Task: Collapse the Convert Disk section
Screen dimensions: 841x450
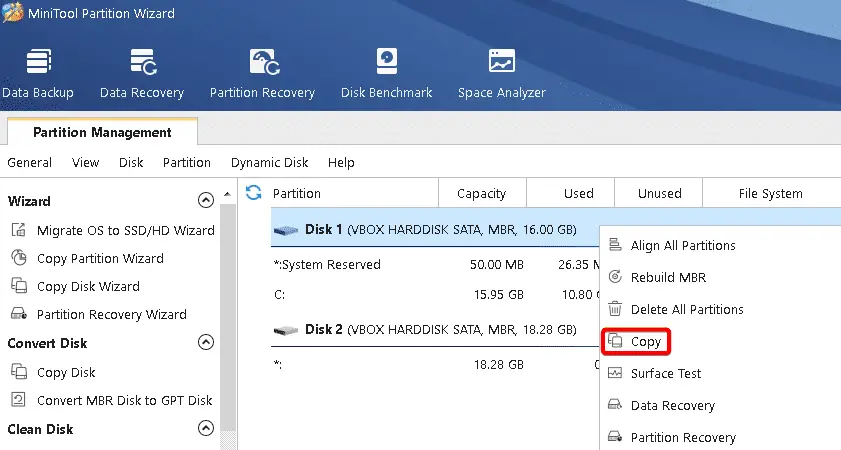Action: (x=206, y=342)
